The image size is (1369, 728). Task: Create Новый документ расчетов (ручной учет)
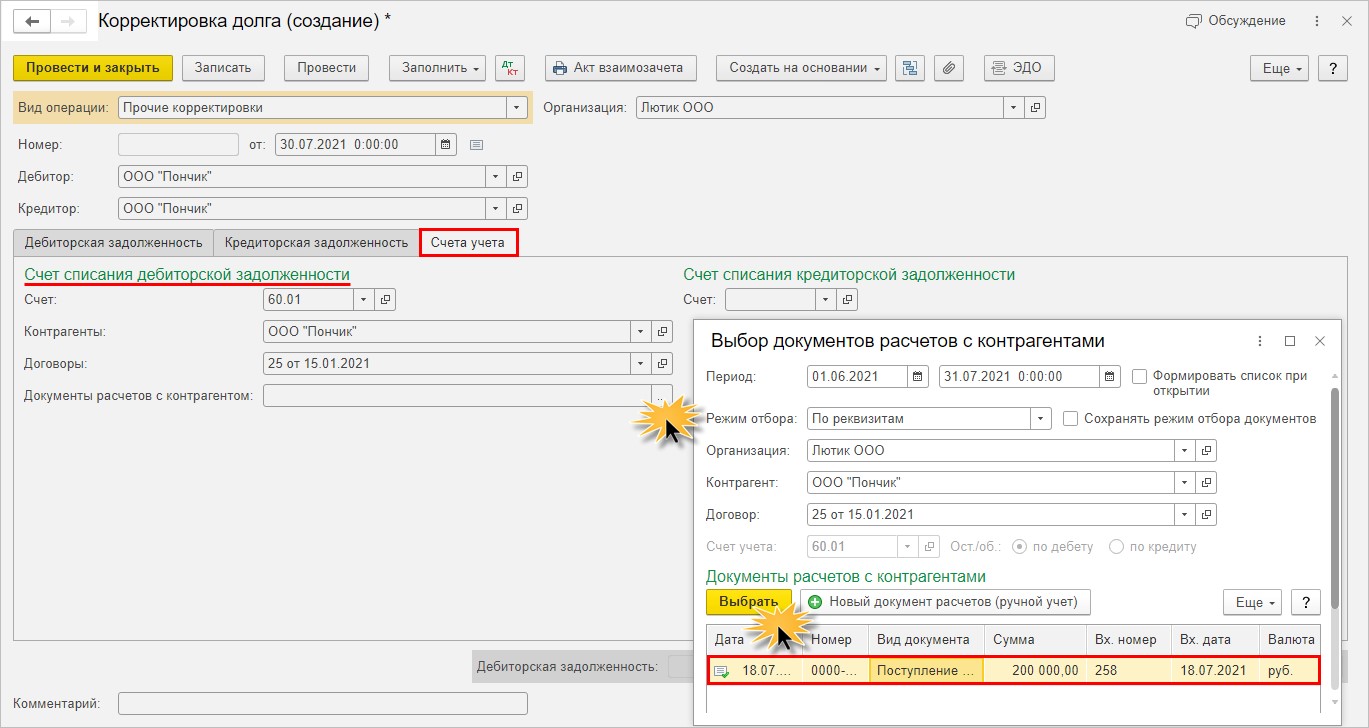tap(945, 602)
